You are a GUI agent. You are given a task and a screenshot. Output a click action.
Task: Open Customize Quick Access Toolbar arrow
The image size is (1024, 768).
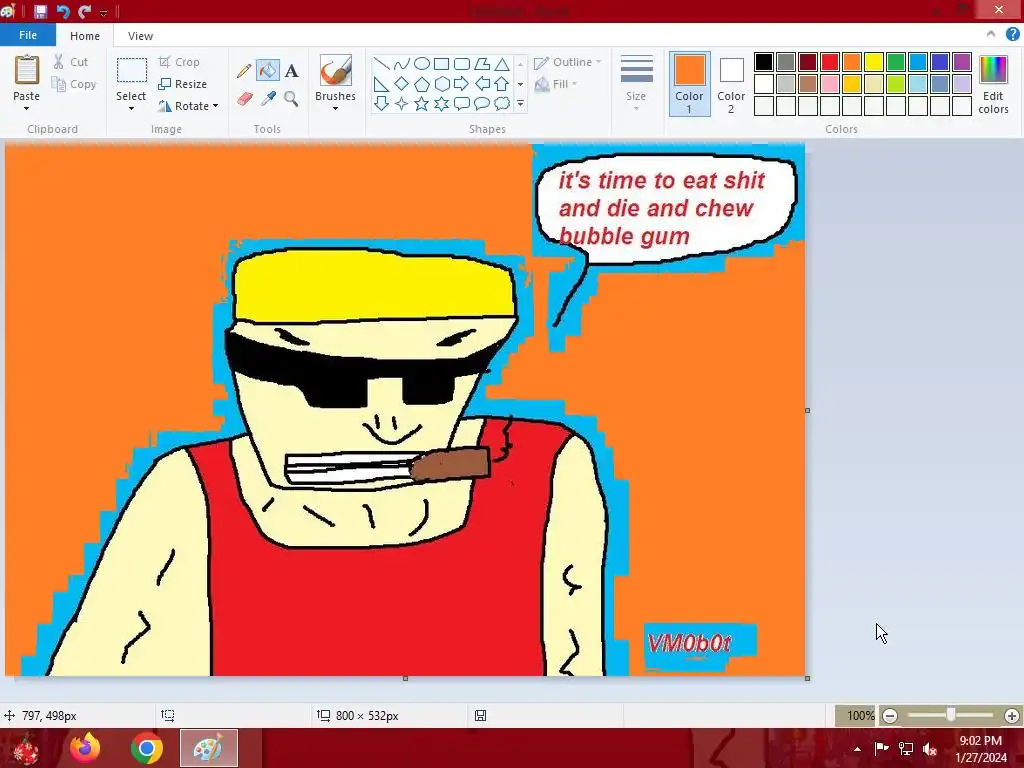tap(104, 12)
